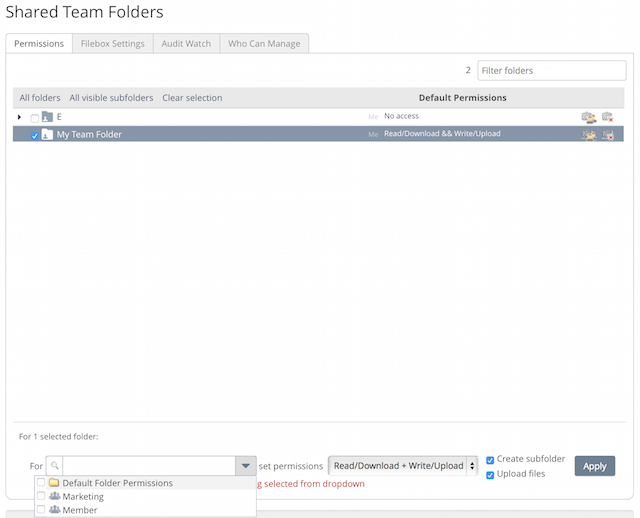Click the folder icon for folder E
The image size is (640, 518).
point(47,117)
